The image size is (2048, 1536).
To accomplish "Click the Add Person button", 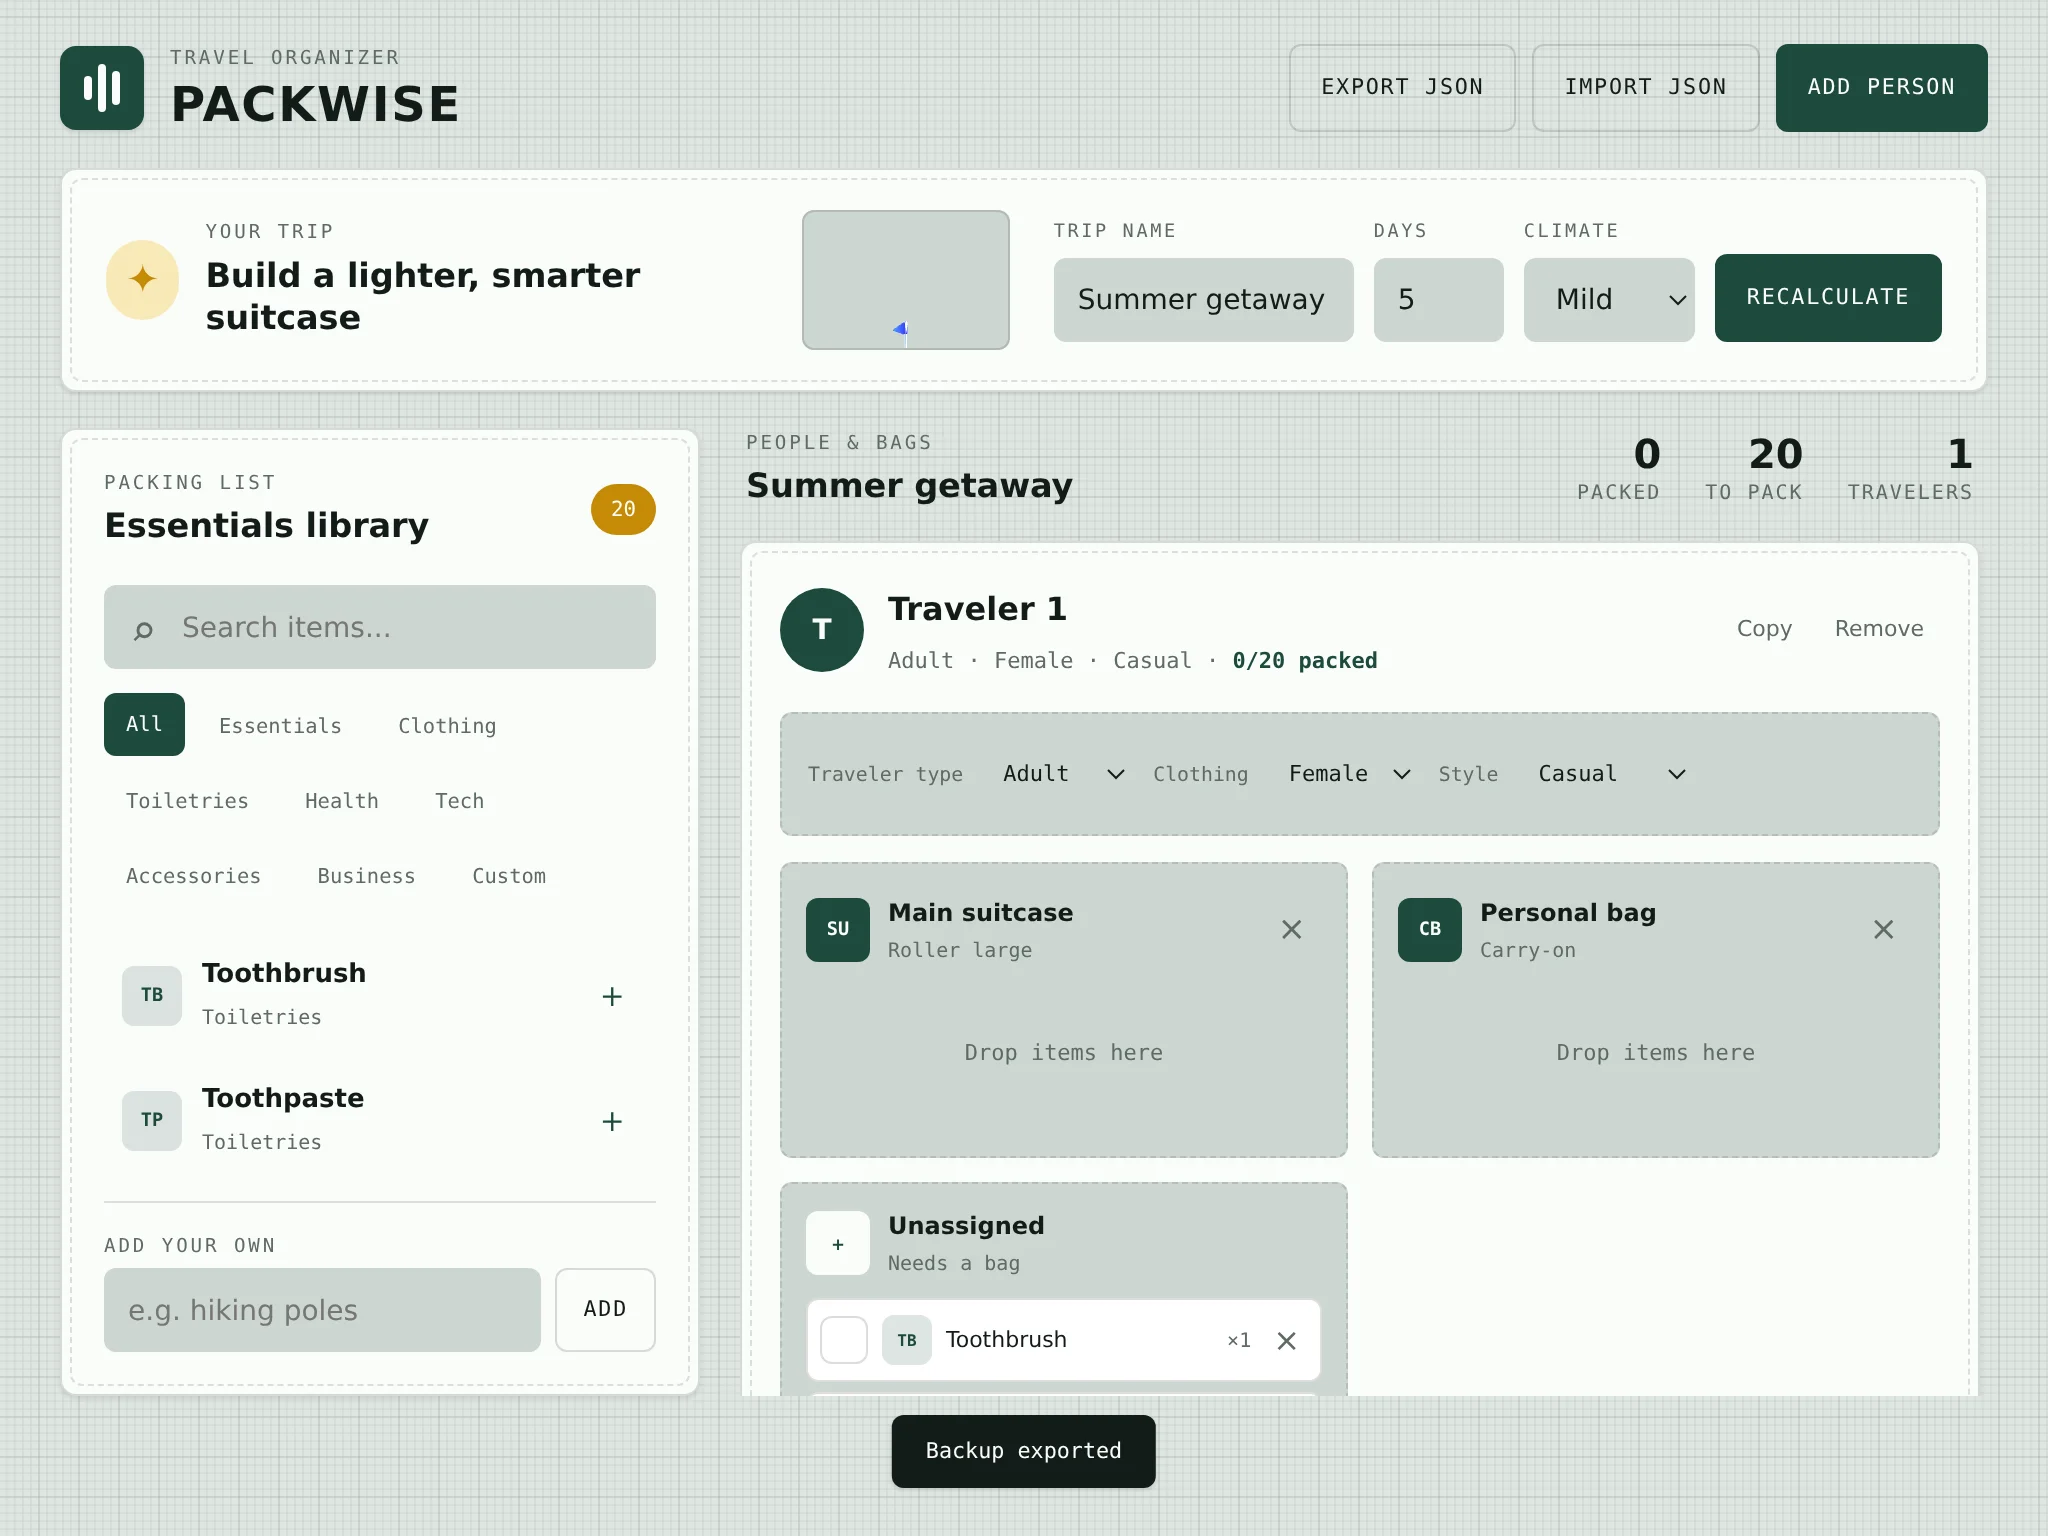I will click(x=1881, y=88).
